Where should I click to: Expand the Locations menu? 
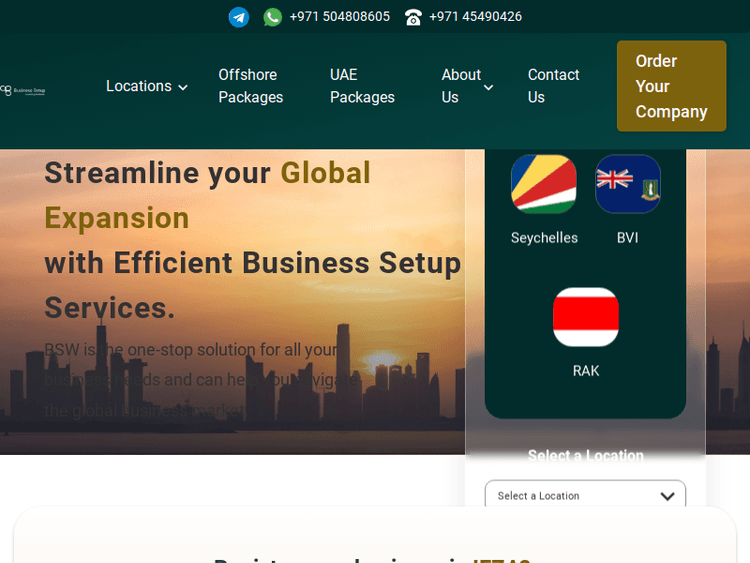146,86
